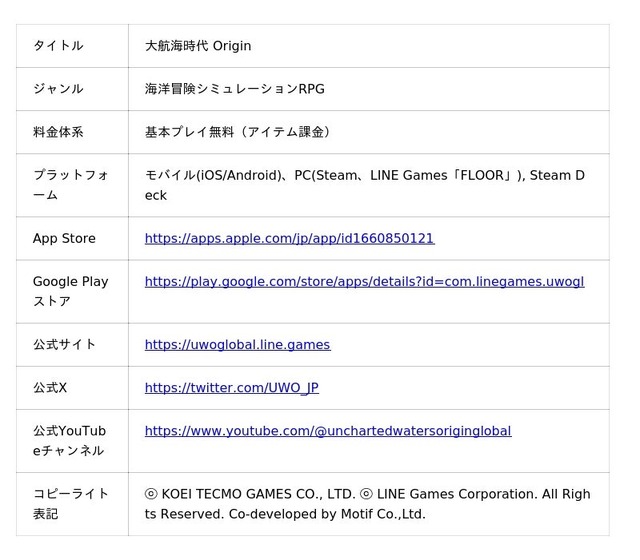Open the Google Play store link
Viewport: 640px width, 560px height.
pyautogui.click(x=364, y=282)
